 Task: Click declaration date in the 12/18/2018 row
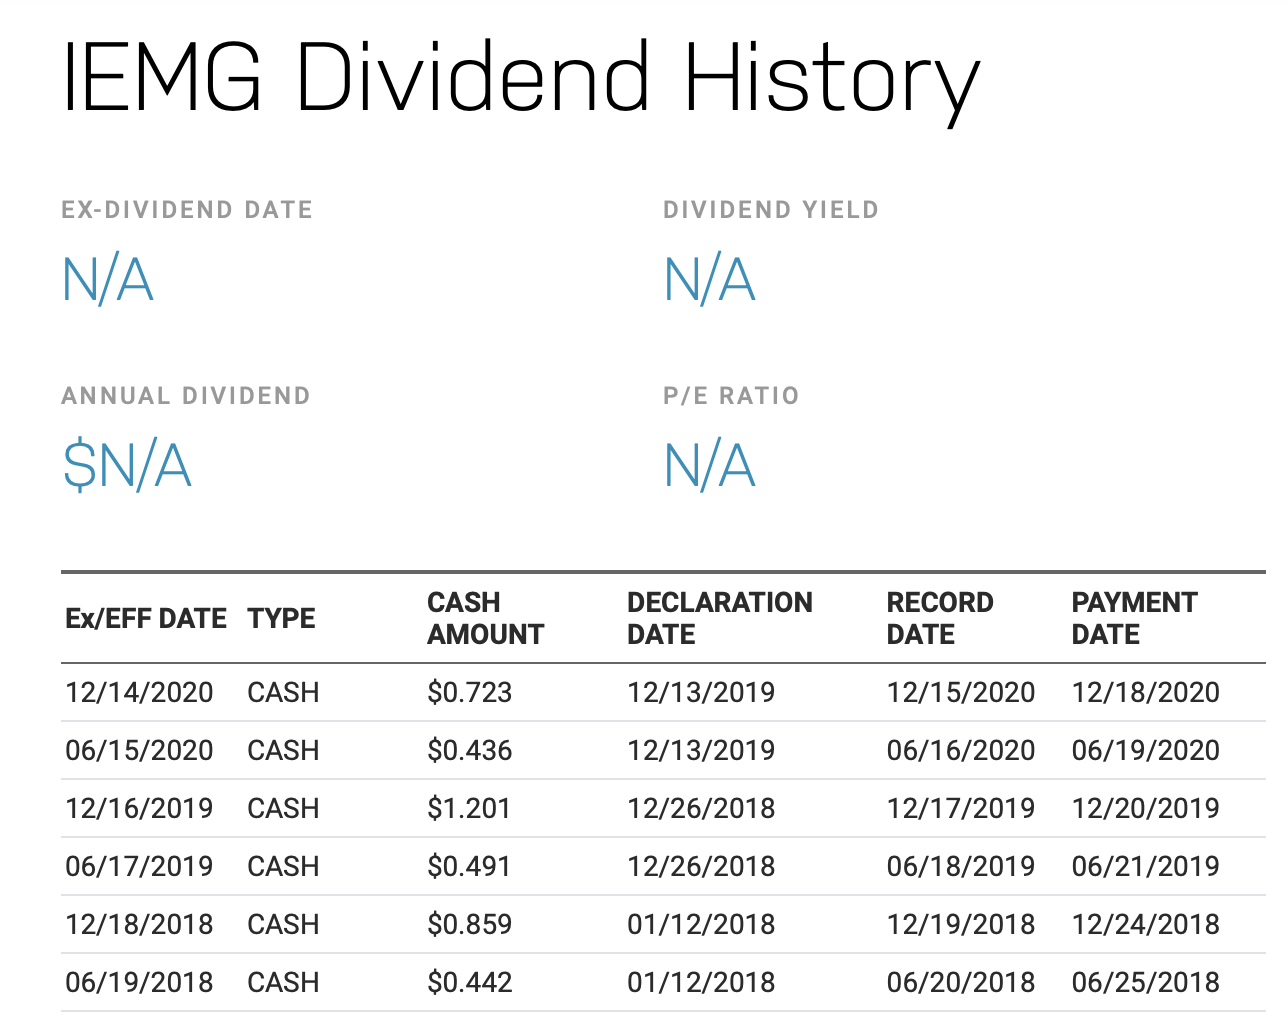701,924
